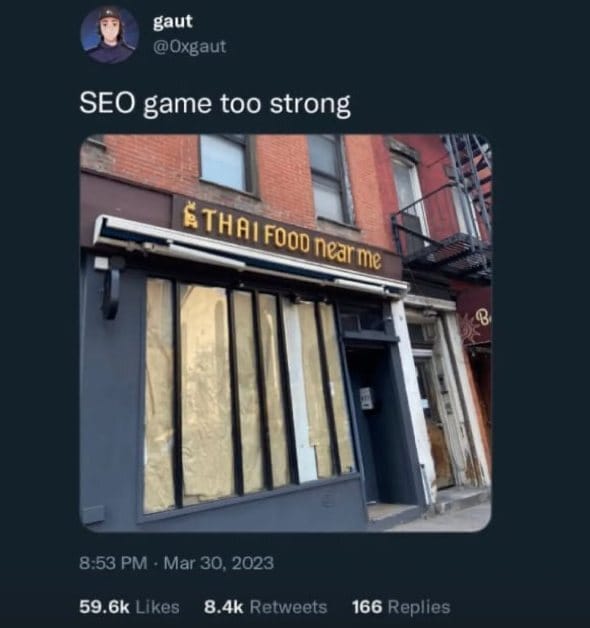Viewport: 590px width, 628px height.
Task: Open the 166 Replies count
Action: point(401,607)
